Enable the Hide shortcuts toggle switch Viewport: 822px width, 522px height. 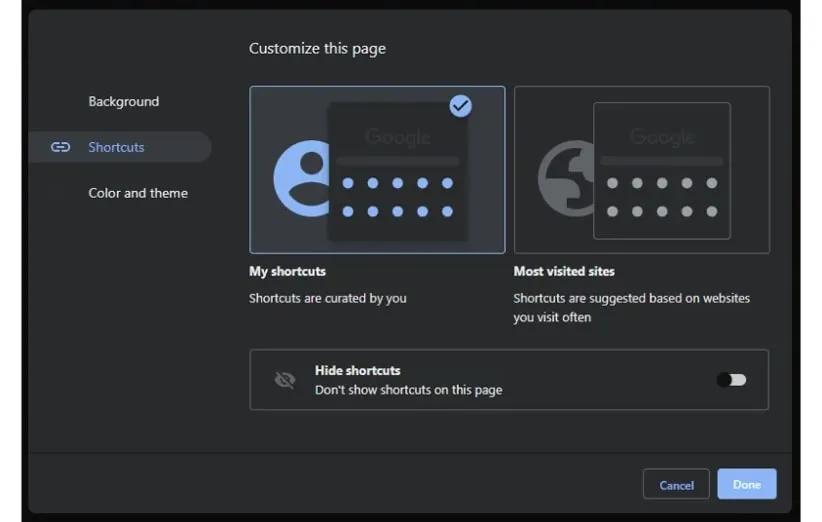point(731,380)
